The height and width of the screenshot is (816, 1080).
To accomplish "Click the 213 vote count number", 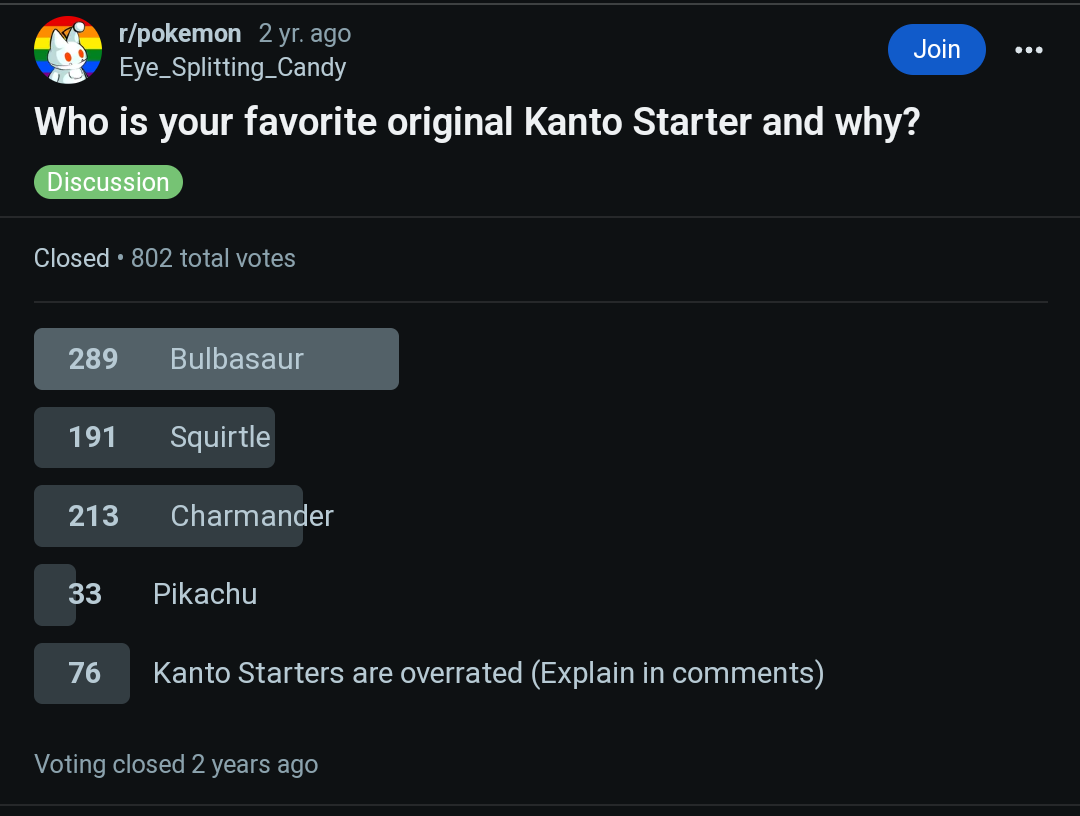I will point(93,516).
